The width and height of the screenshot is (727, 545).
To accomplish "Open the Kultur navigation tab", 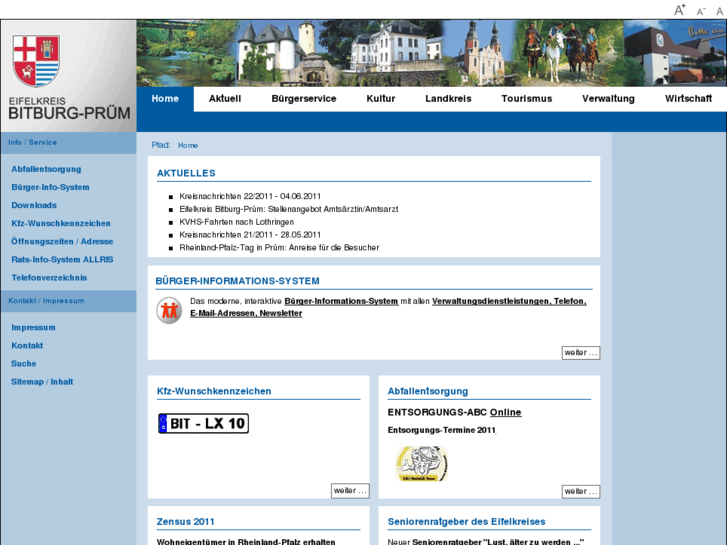I will pos(381,99).
